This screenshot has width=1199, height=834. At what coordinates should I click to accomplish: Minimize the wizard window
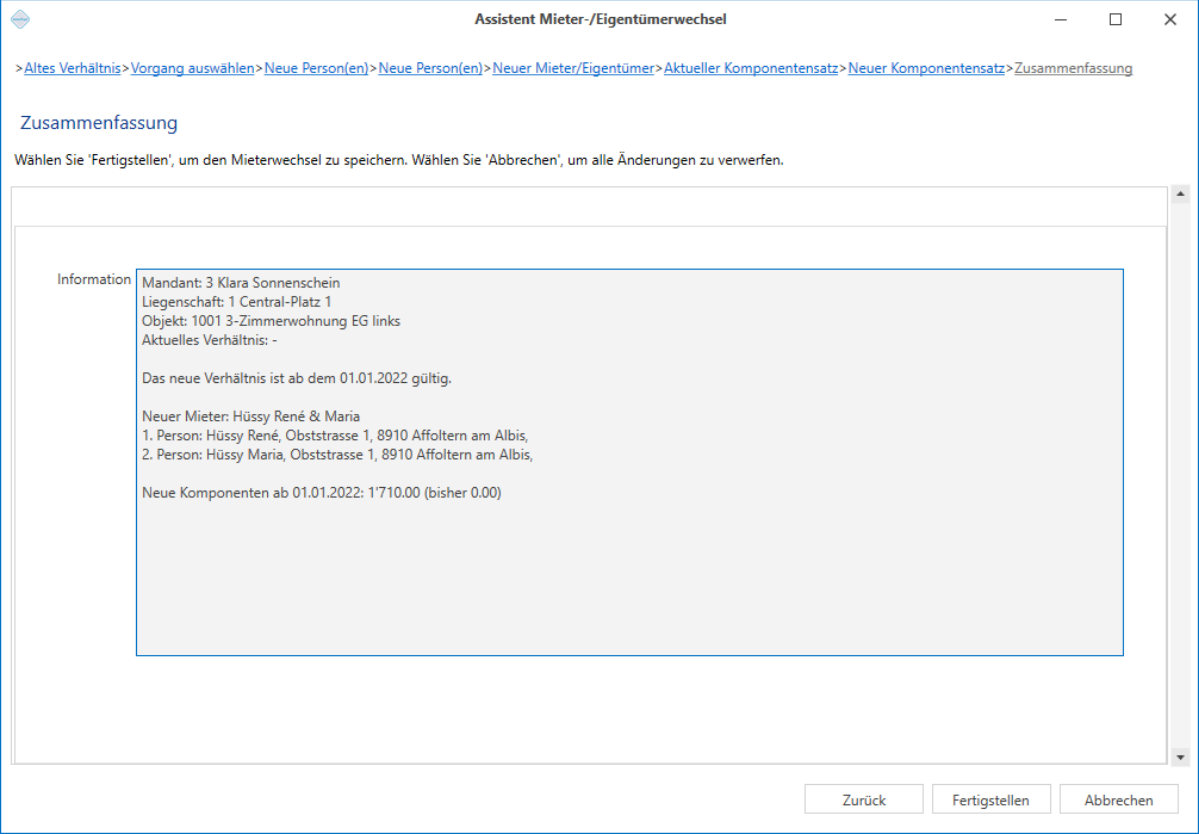point(1061,19)
